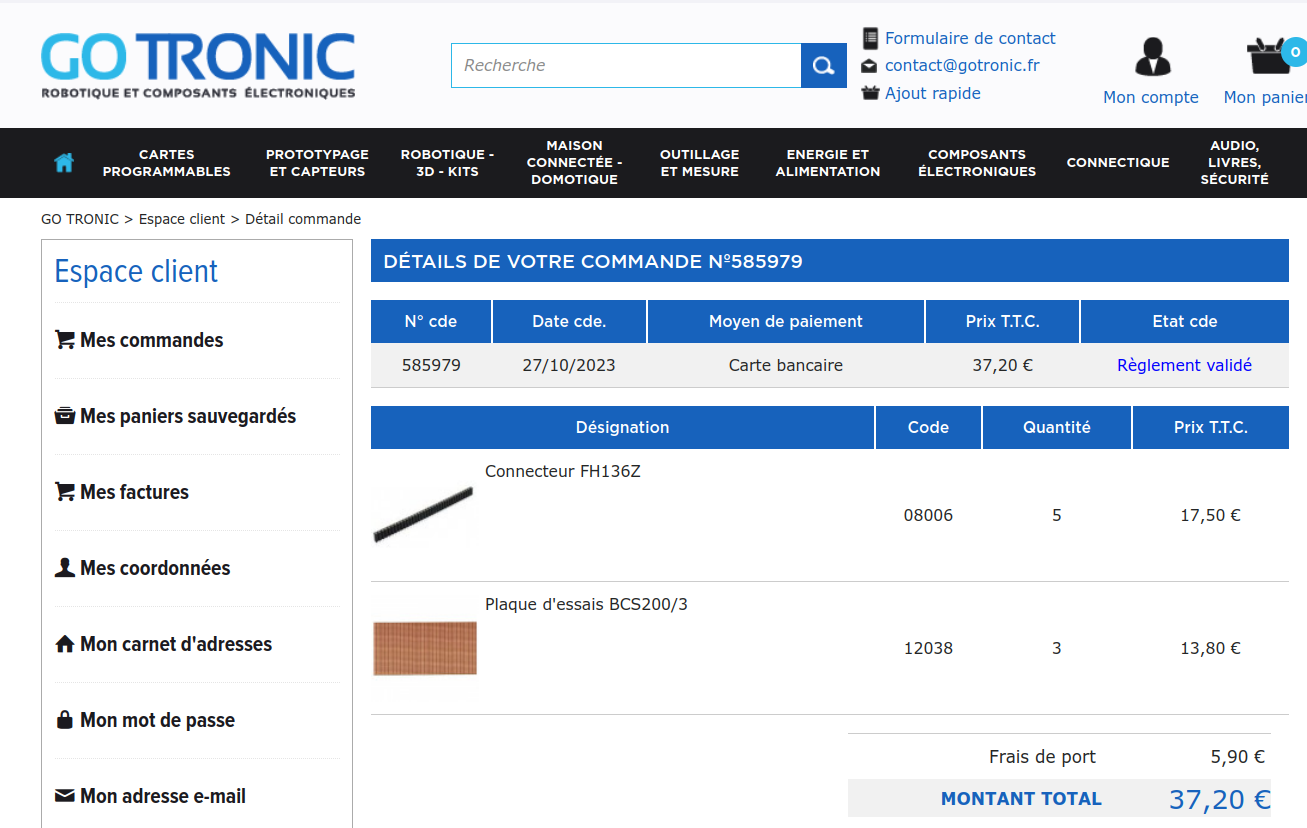Click the contact@gotronic.fr email link

click(961, 65)
